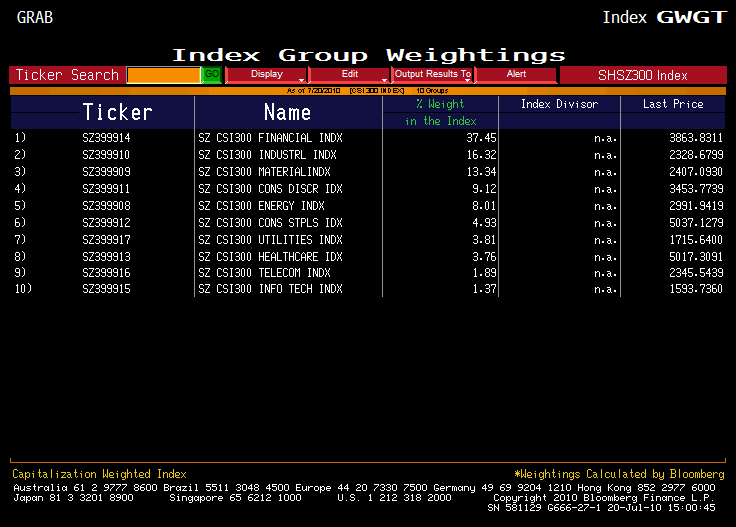This screenshot has height=527, width=736.
Task: Click last price 5017.3091
Action: tap(696, 257)
